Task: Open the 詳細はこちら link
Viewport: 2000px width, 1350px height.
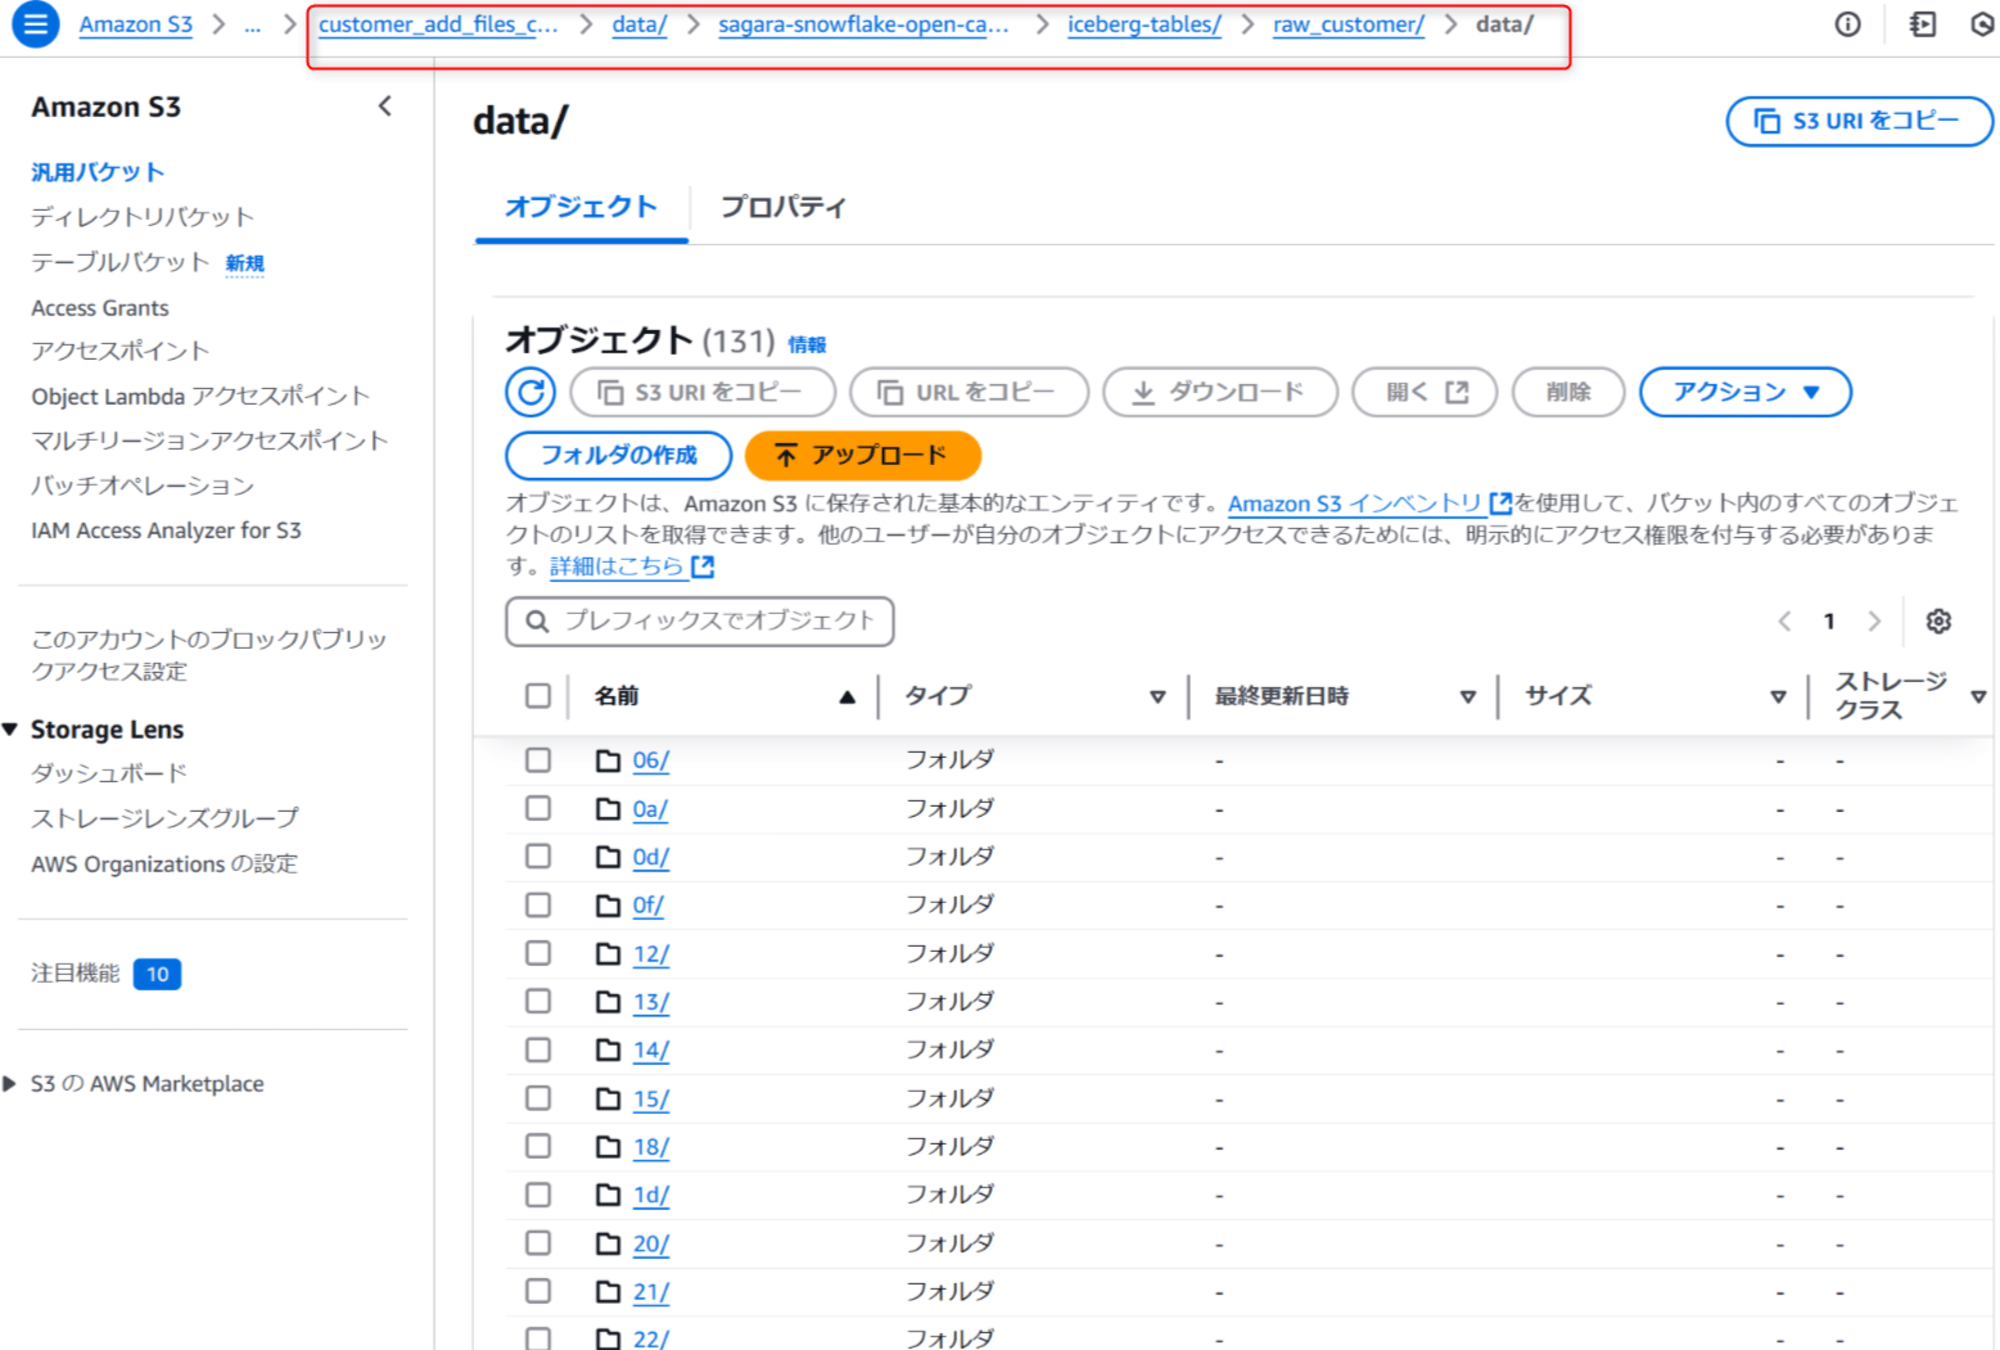Action: (617, 567)
